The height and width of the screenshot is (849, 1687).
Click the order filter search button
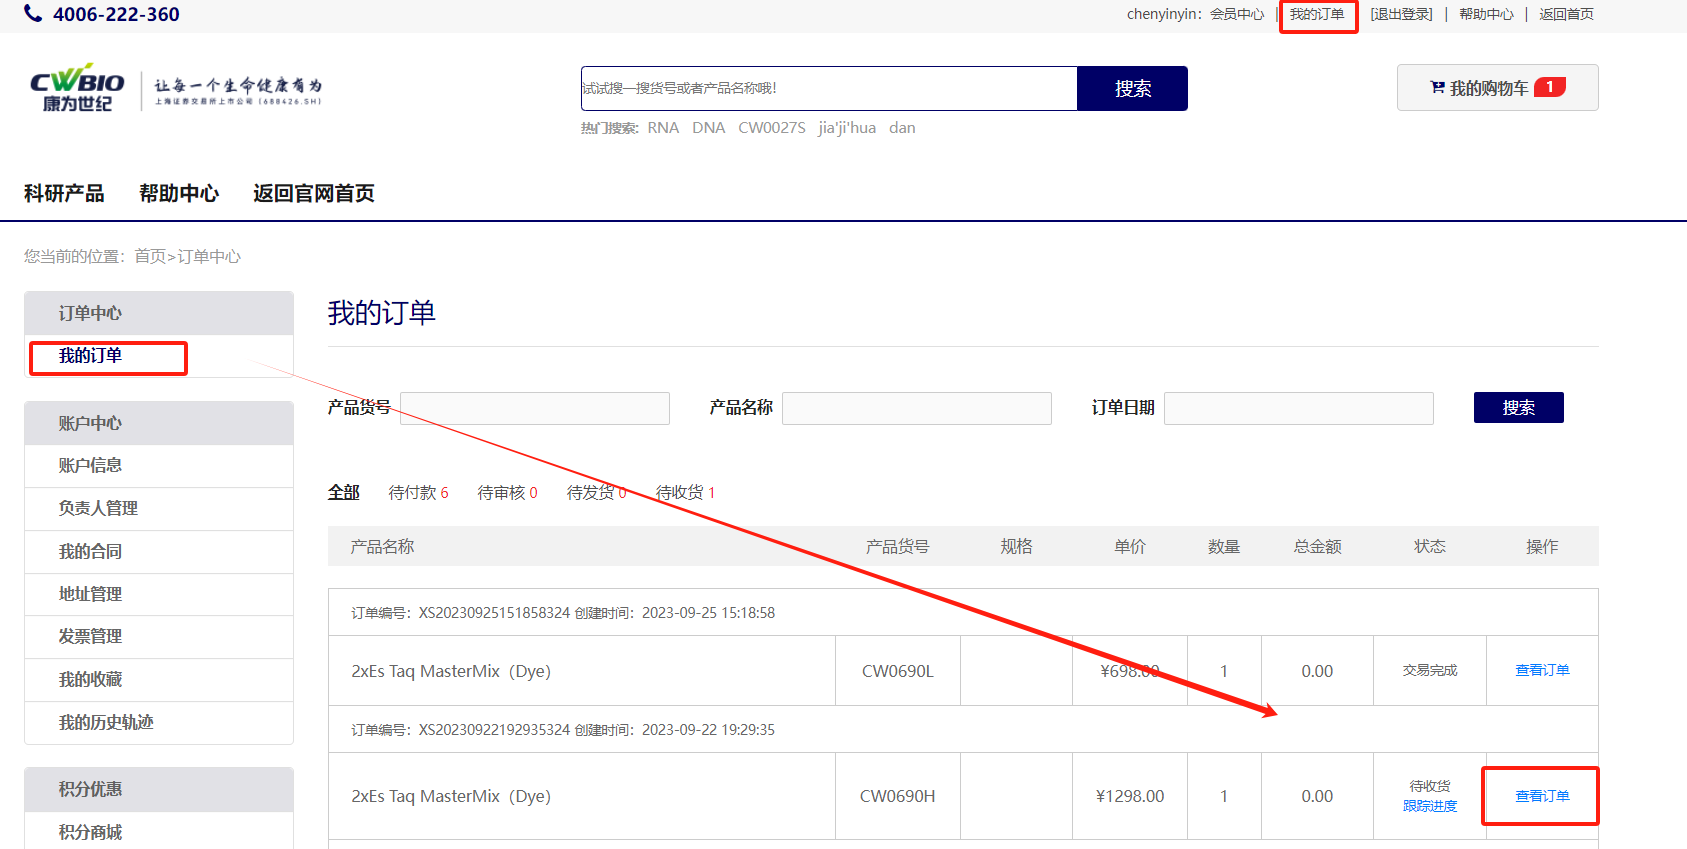(1517, 408)
